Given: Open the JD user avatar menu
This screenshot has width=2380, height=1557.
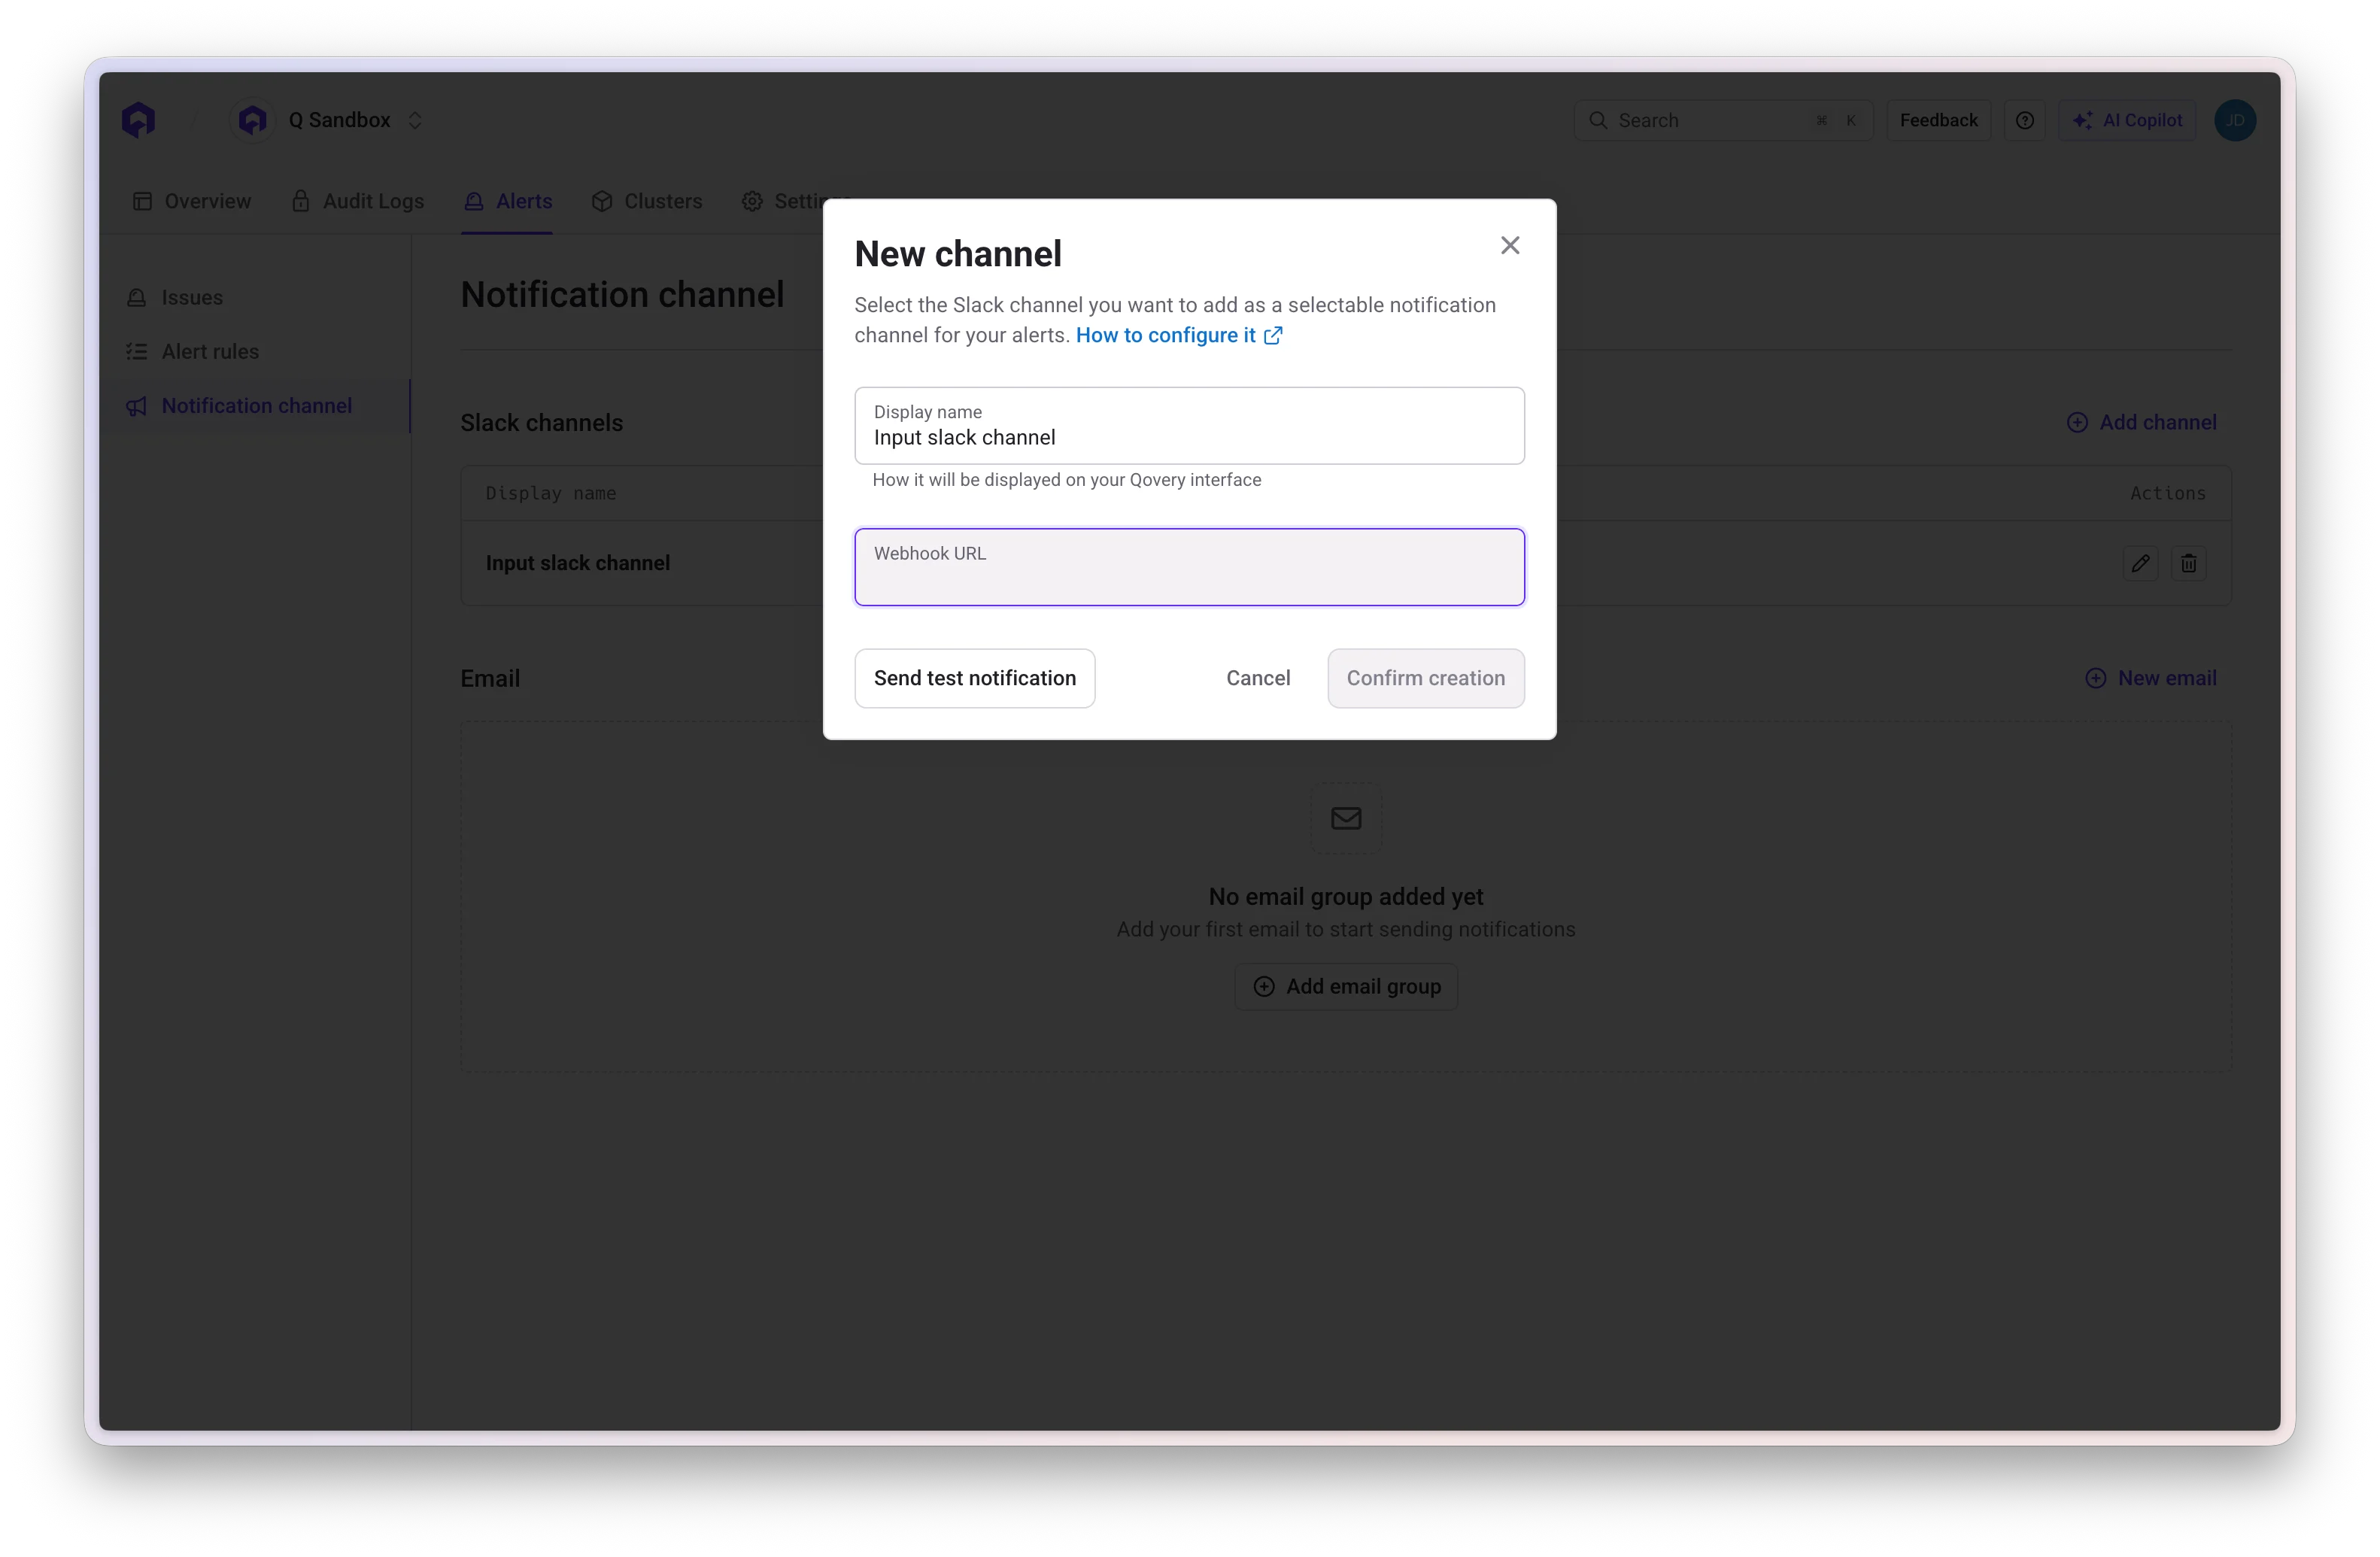Looking at the screenshot, I should coord(2235,120).
